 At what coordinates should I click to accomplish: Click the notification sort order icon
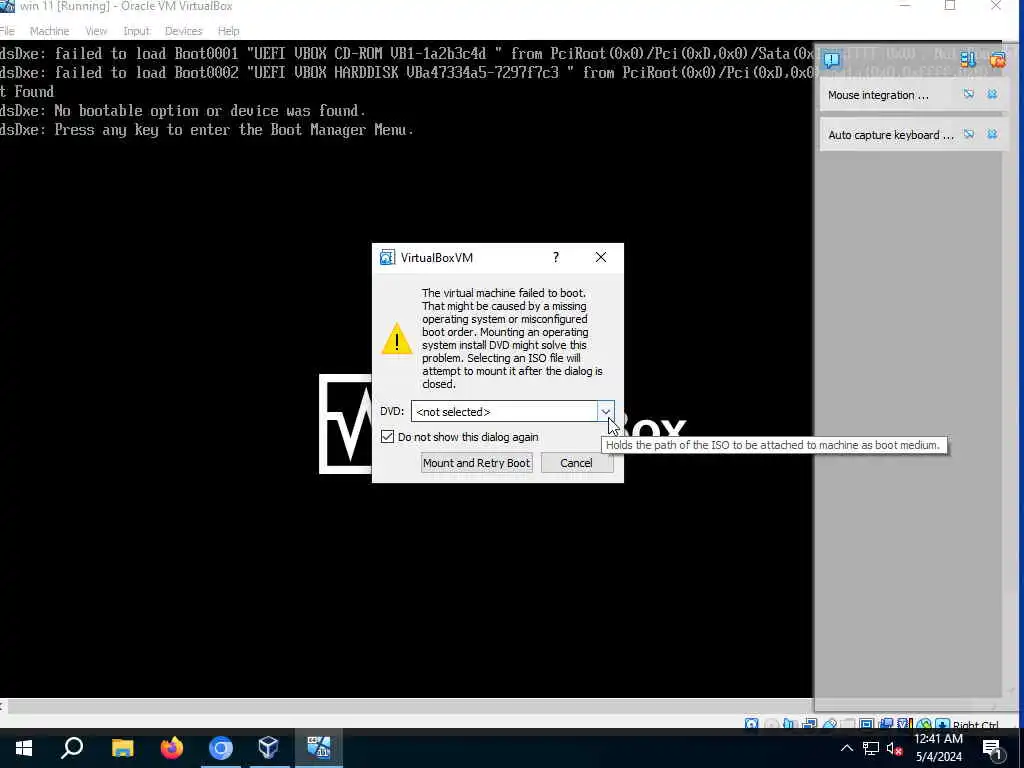968,60
